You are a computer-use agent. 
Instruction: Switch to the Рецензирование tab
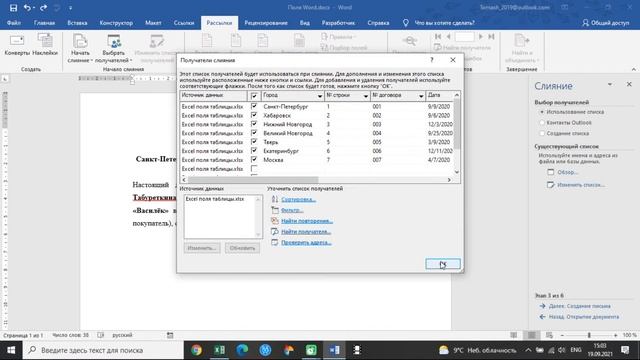266,23
